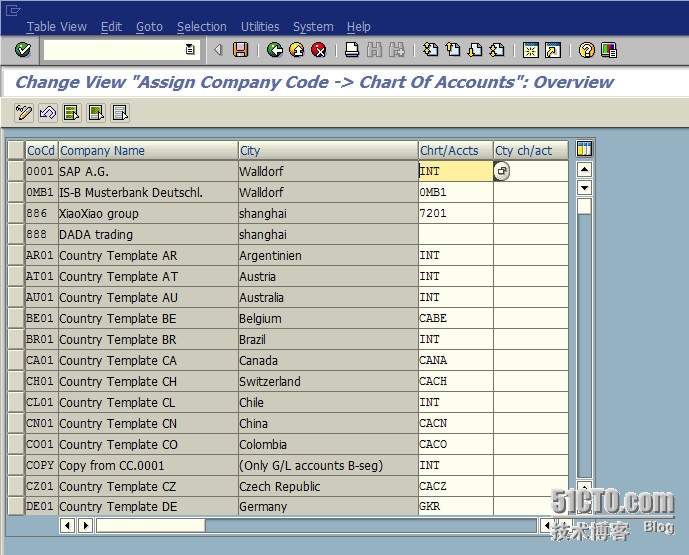Open the Table View menu

pyautogui.click(x=57, y=27)
